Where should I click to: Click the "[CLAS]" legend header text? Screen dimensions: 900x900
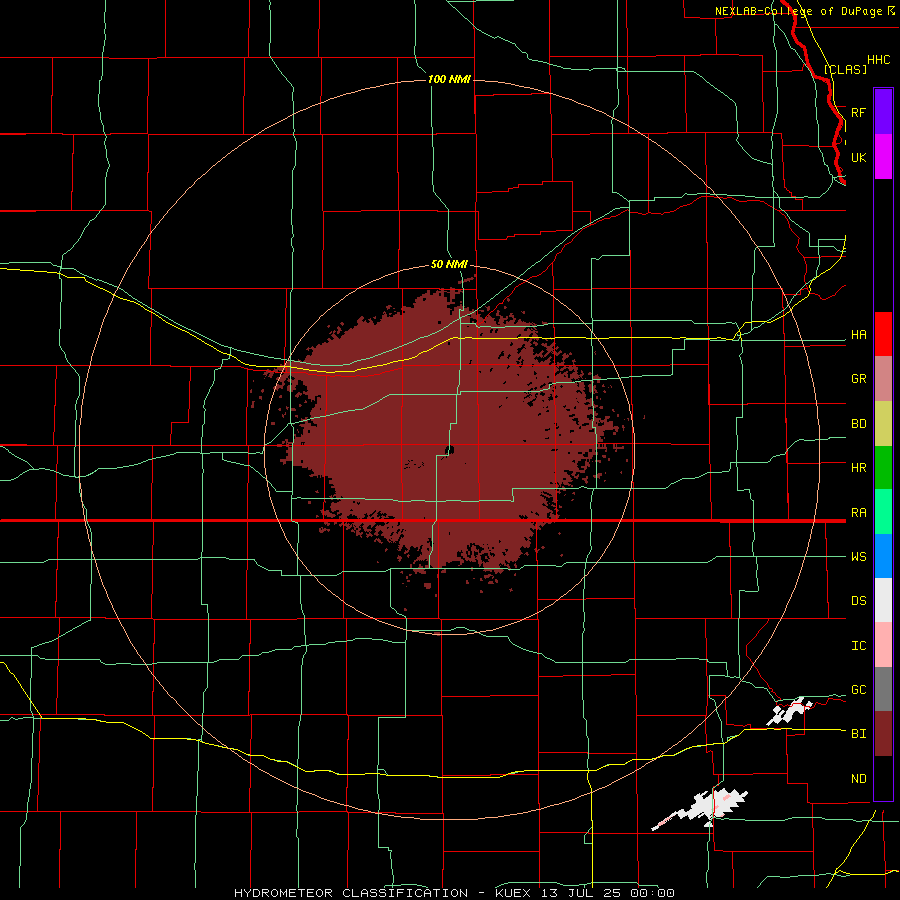pyautogui.click(x=845, y=69)
